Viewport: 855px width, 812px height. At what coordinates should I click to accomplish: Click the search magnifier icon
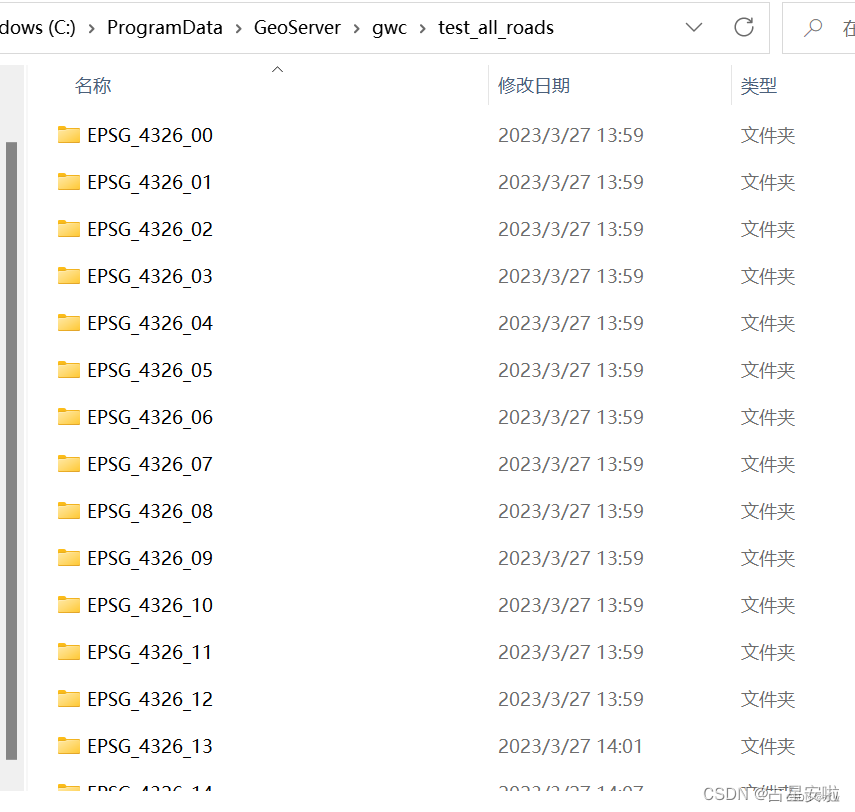pyautogui.click(x=812, y=27)
